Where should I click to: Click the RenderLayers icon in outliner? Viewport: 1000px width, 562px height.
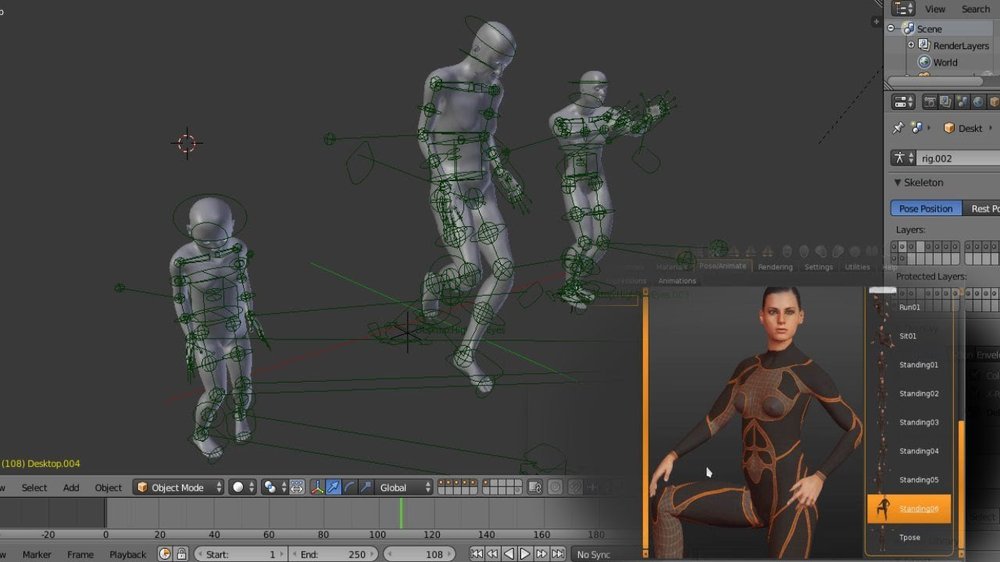(x=923, y=45)
